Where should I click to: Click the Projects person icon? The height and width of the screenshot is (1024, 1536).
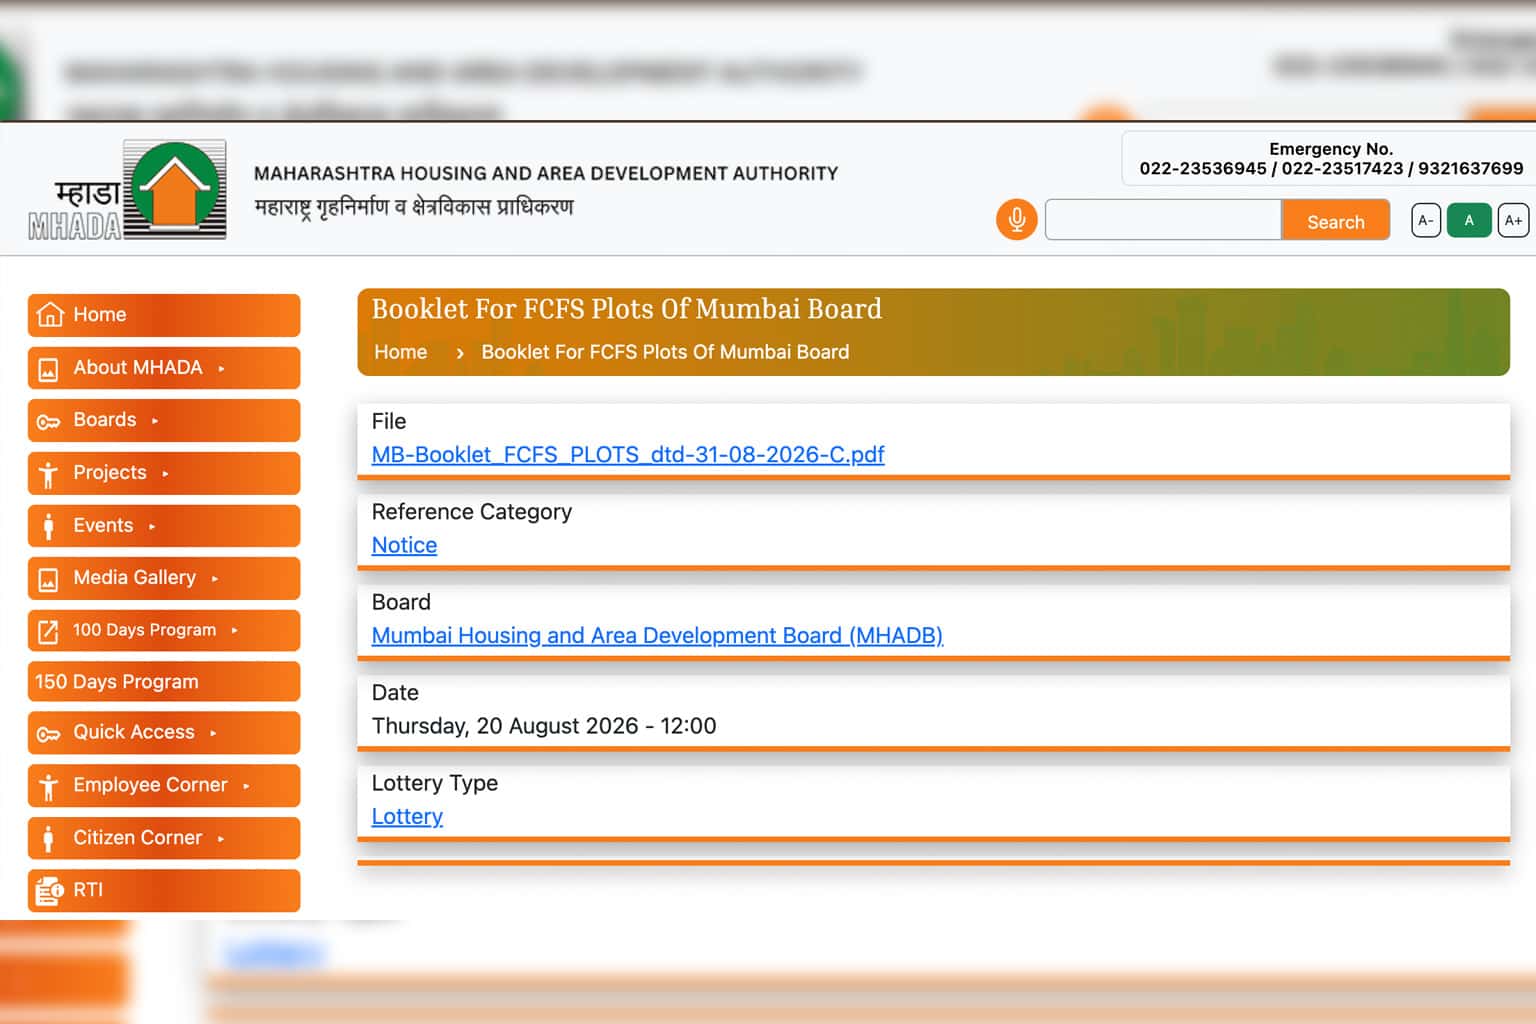coord(48,474)
